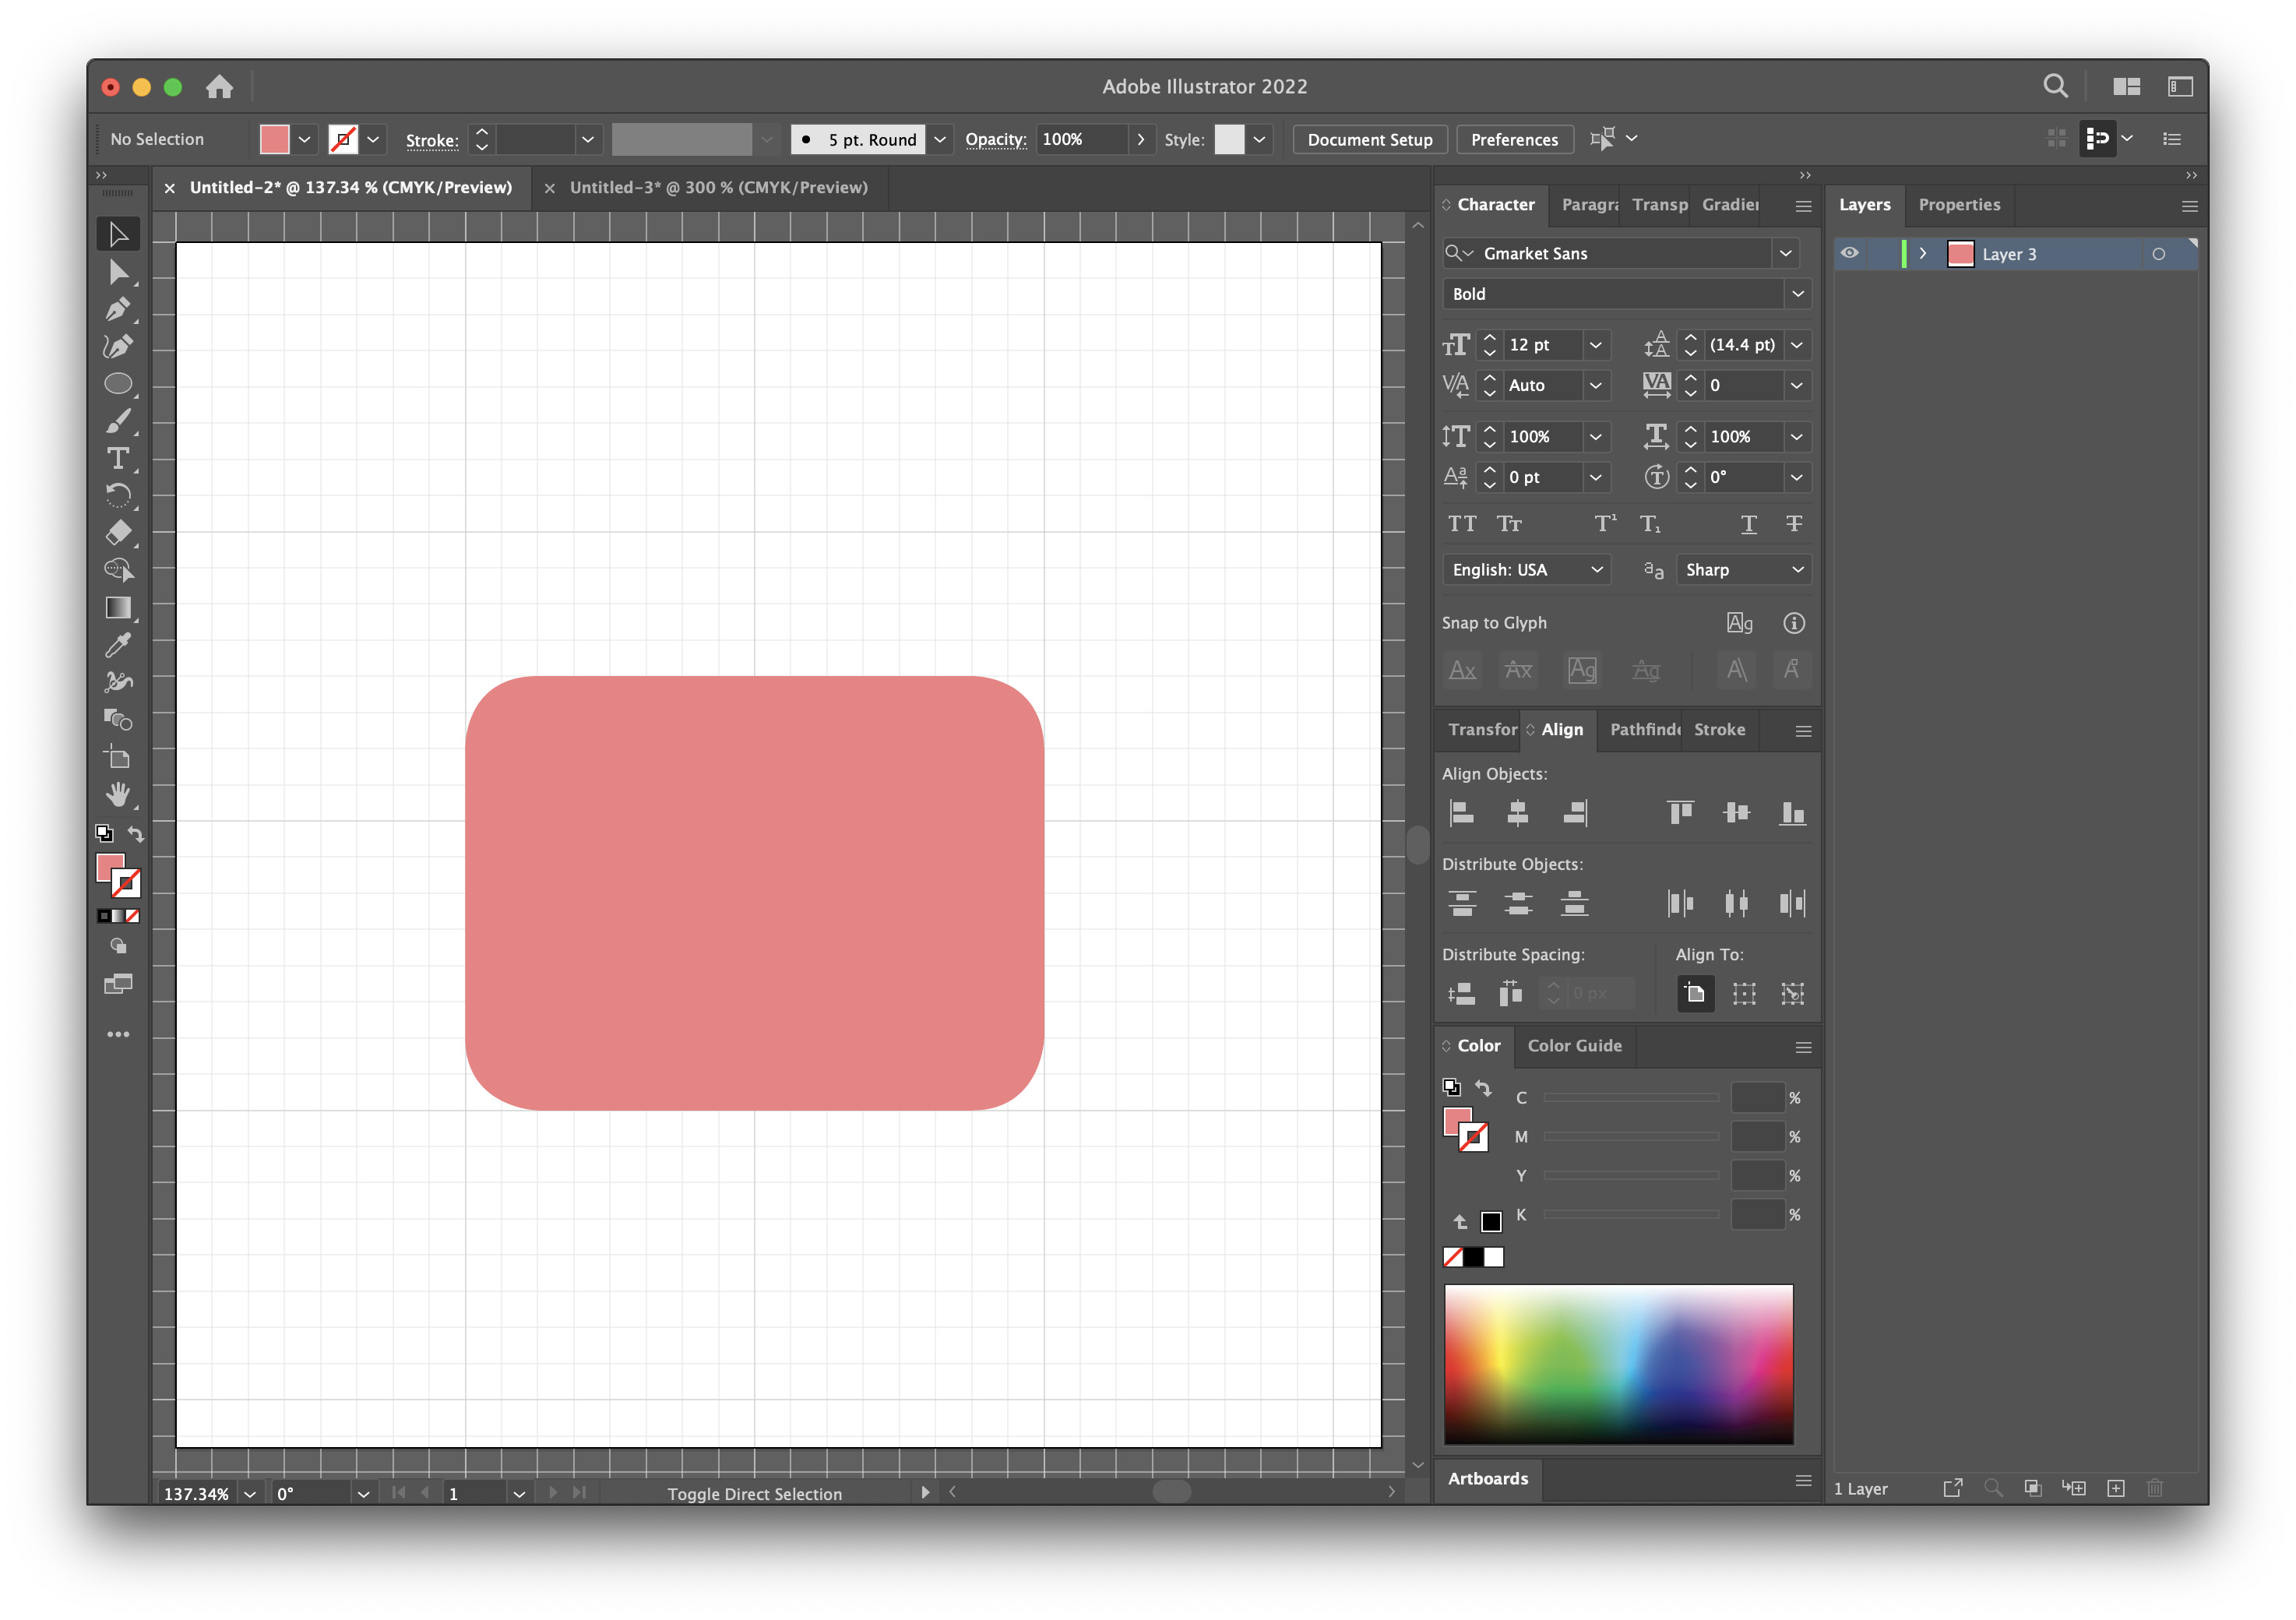Viewport: 2296px width, 1620px height.
Task: Select the Eraser tool
Action: 118,532
